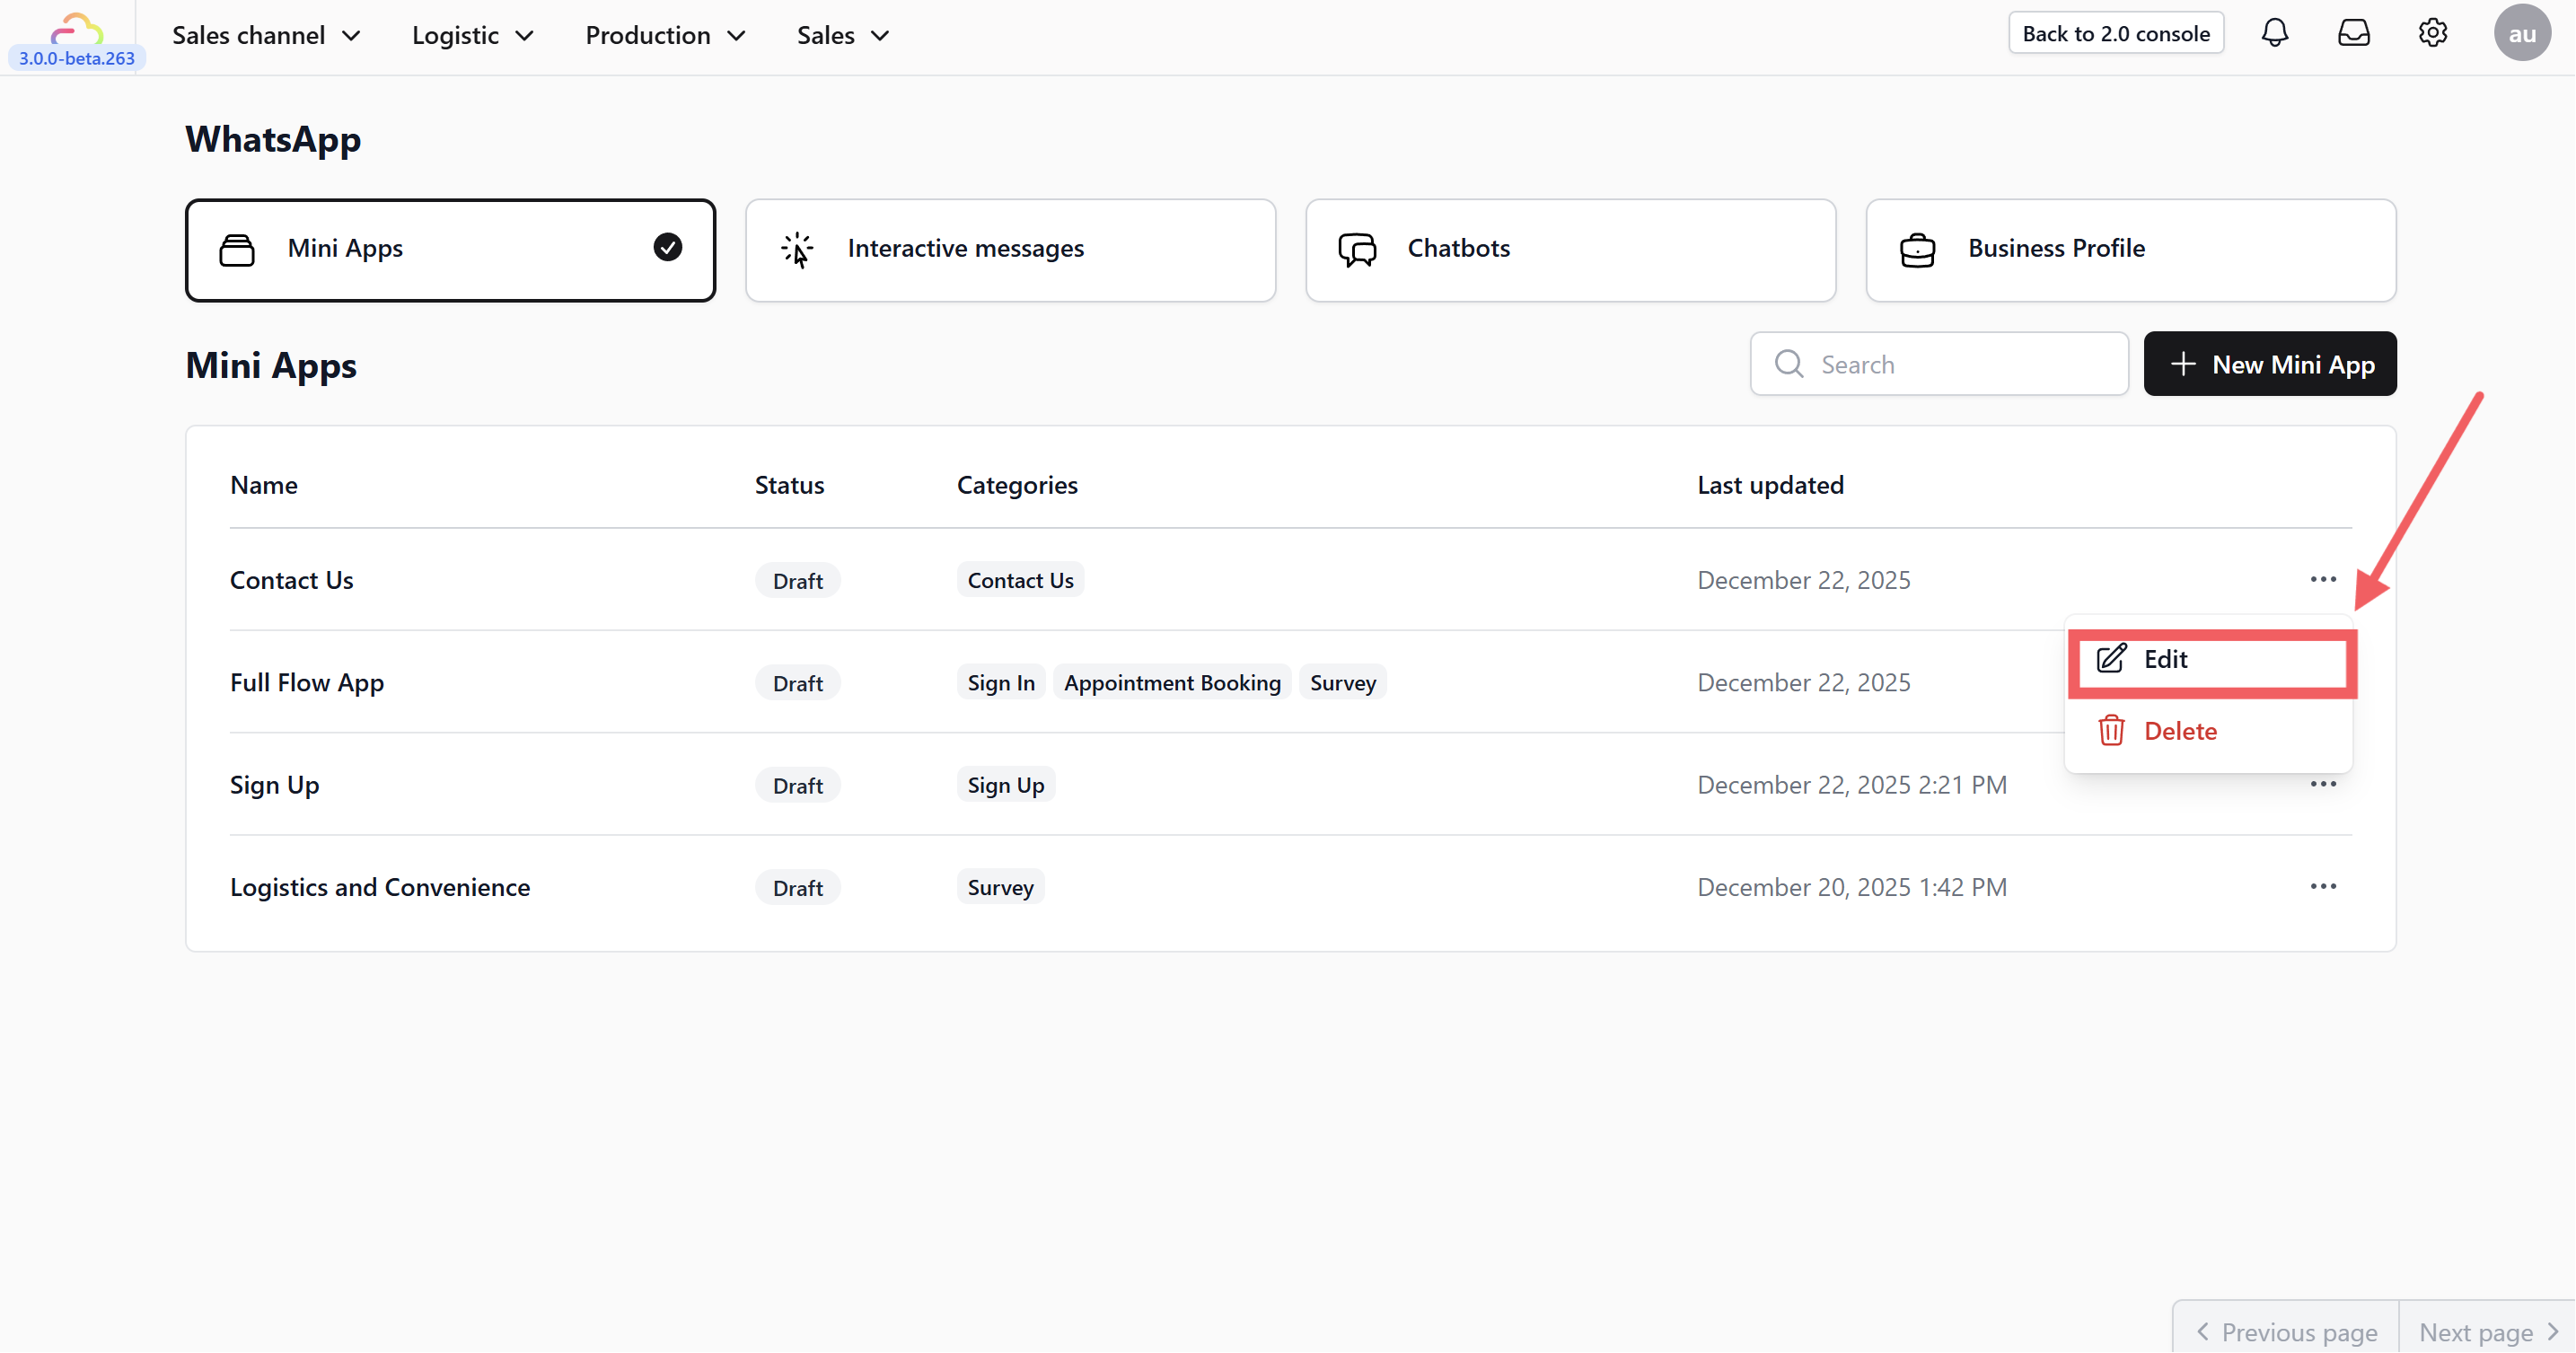
Task: Click the Last updated column header
Action: 1770,485
